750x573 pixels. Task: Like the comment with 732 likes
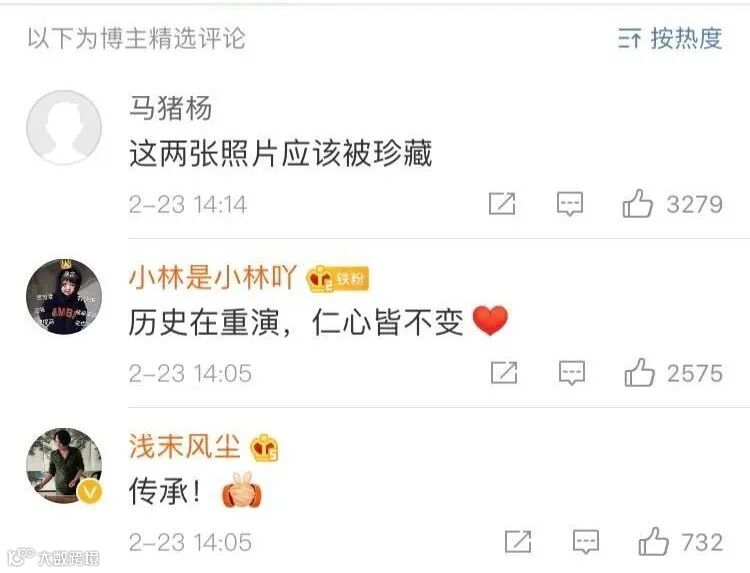pyautogui.click(x=681, y=542)
